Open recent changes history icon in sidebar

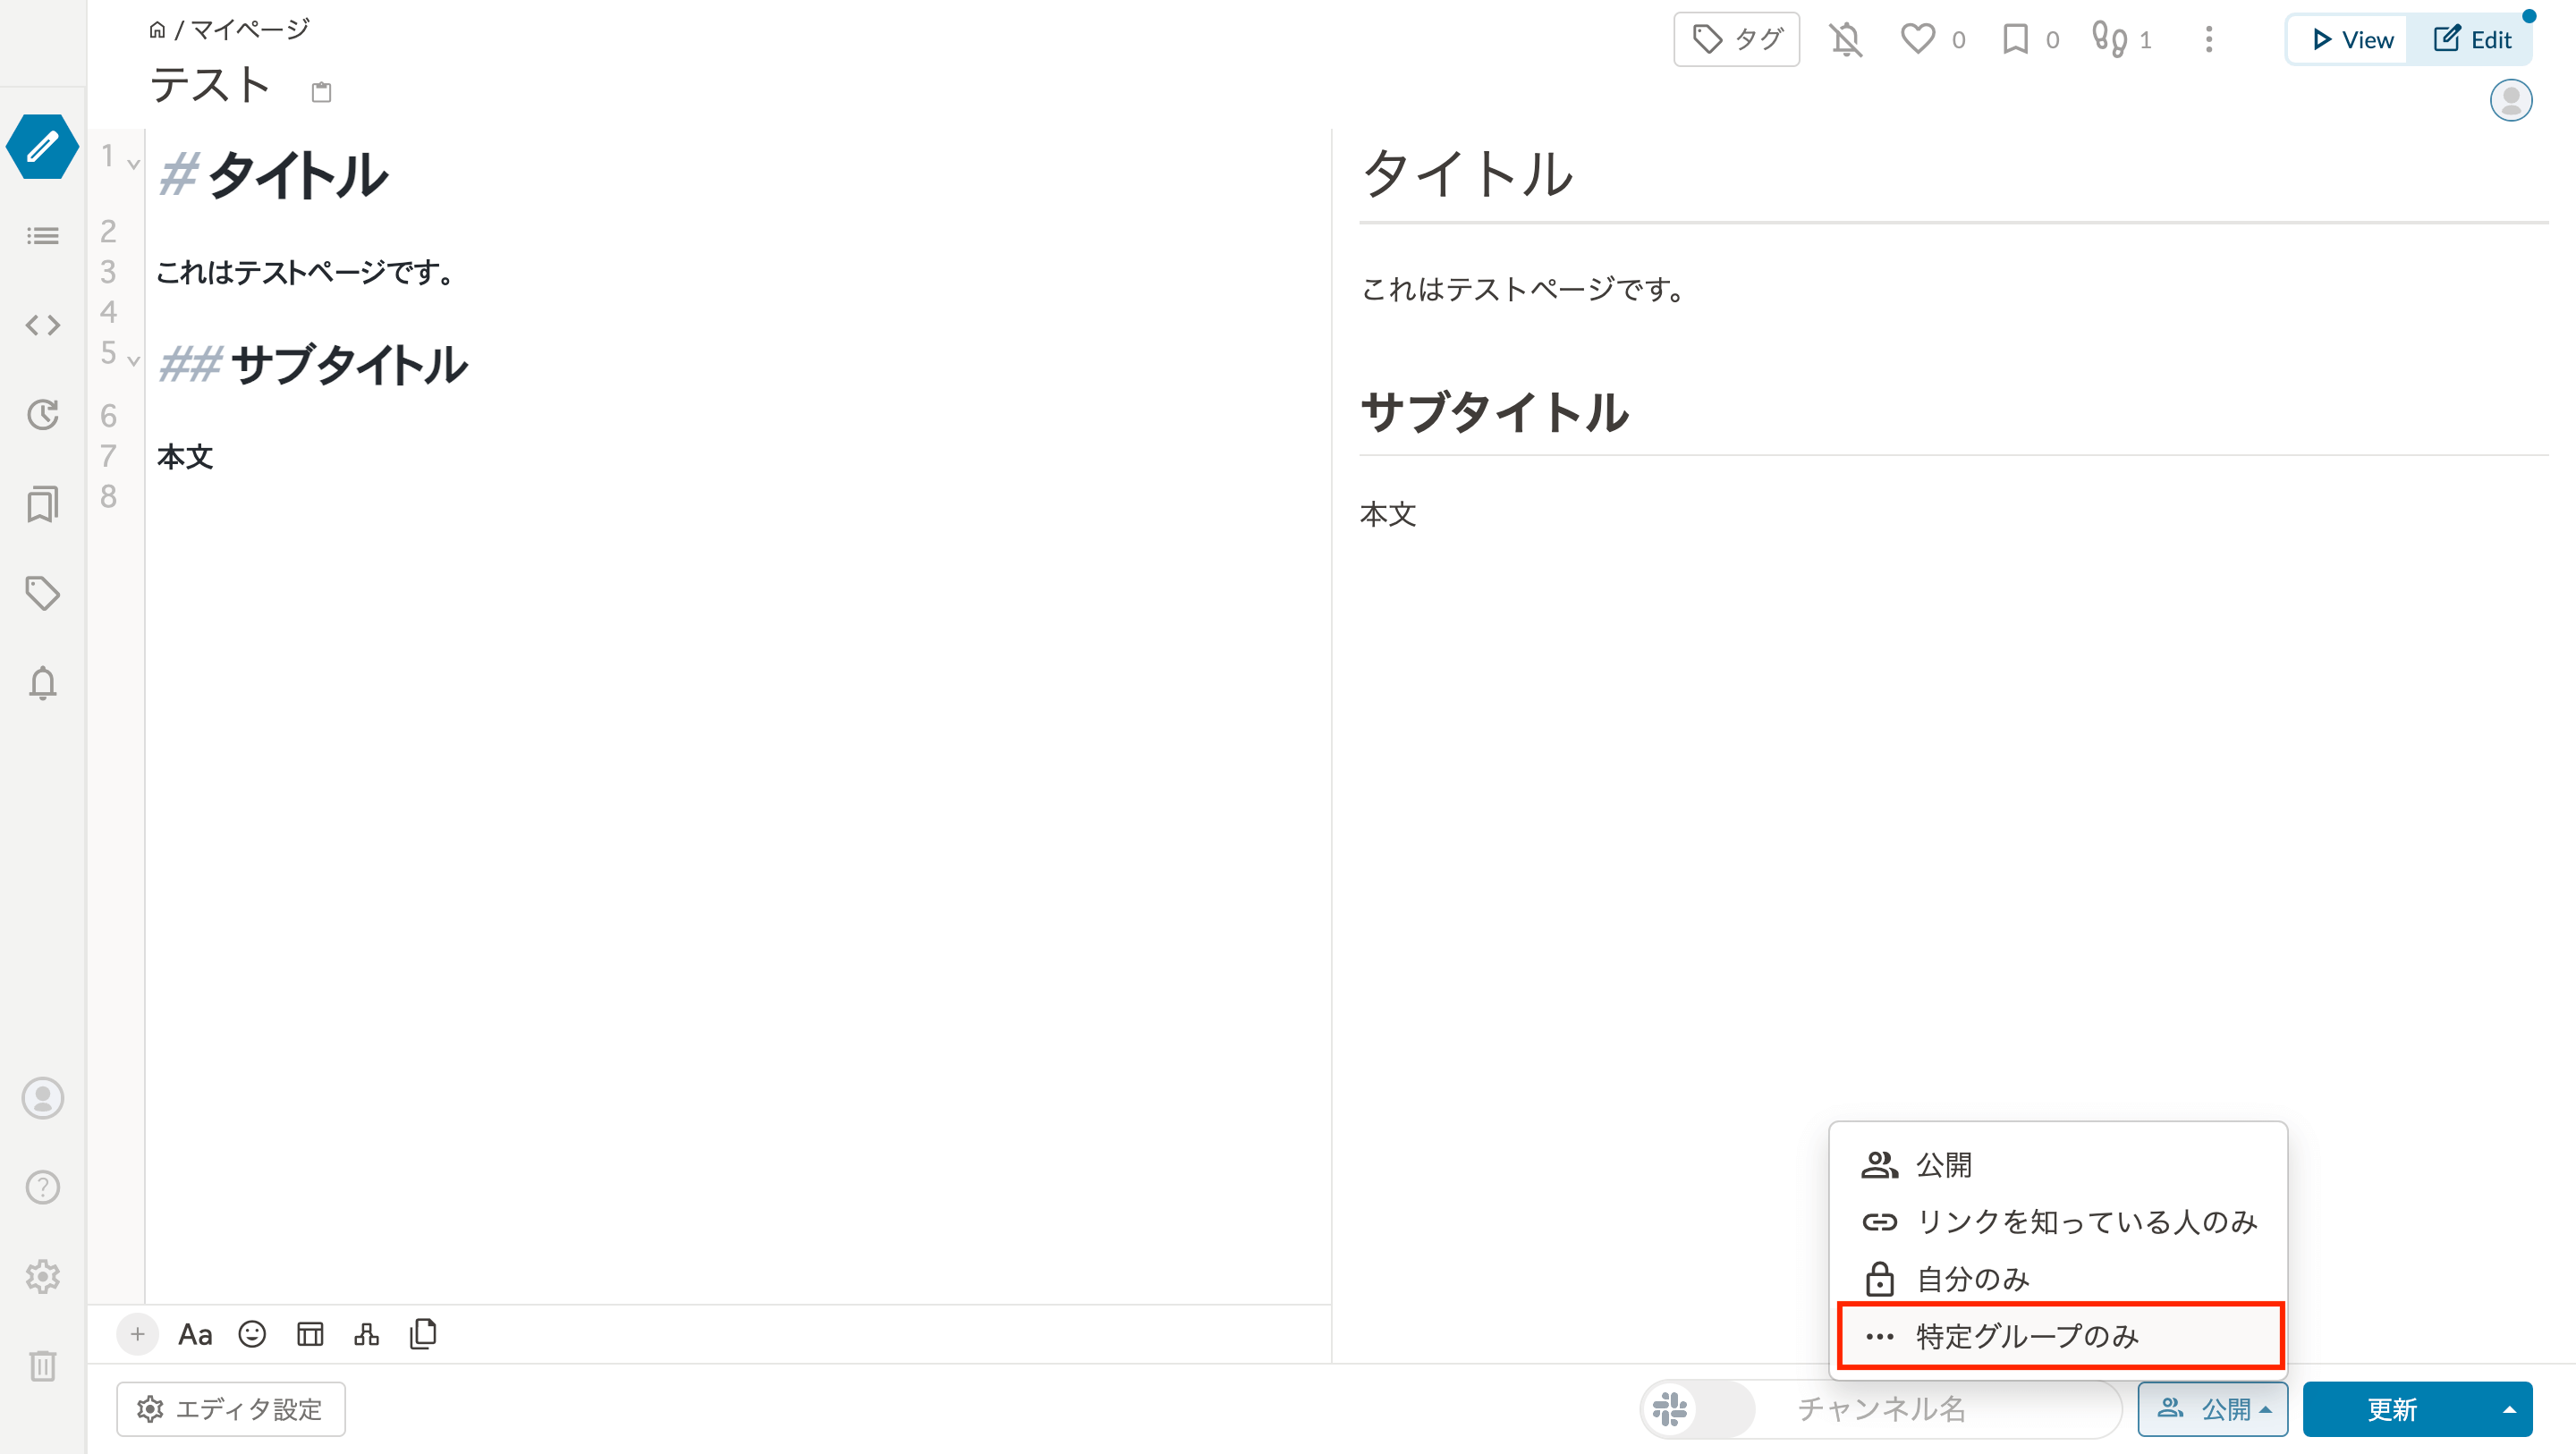tap(42, 414)
